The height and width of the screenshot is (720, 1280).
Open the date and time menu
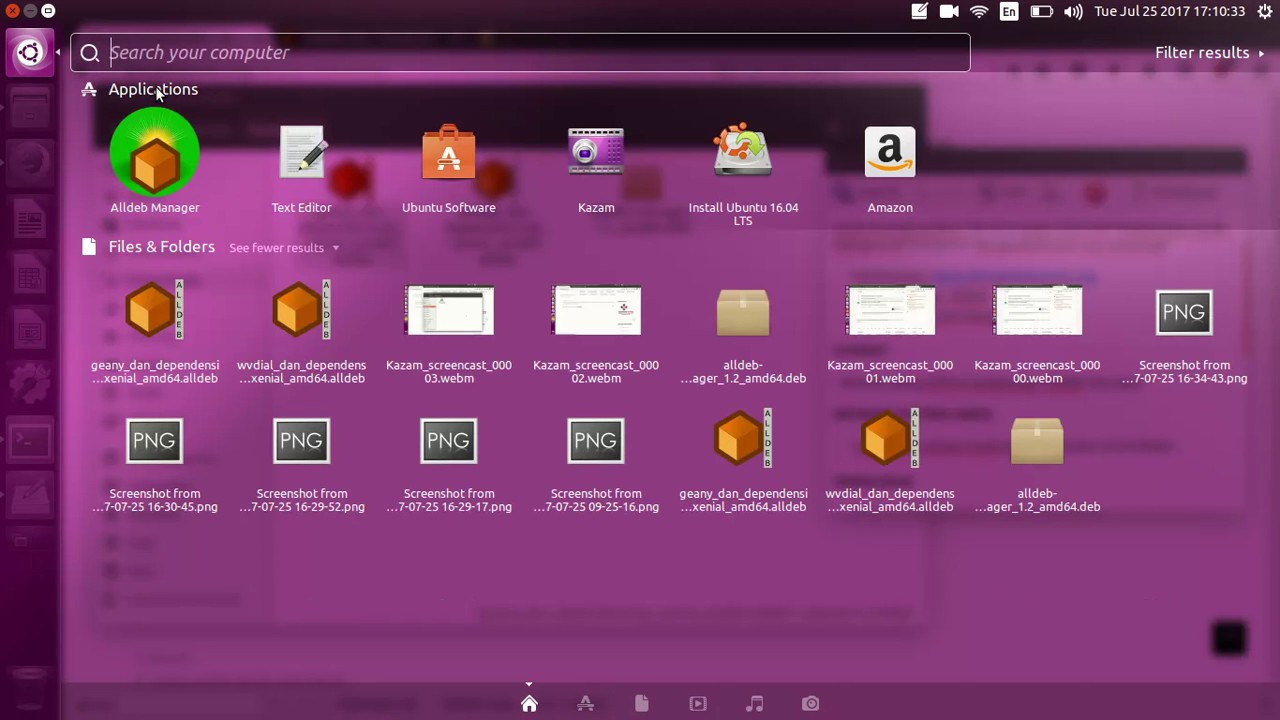1169,12
